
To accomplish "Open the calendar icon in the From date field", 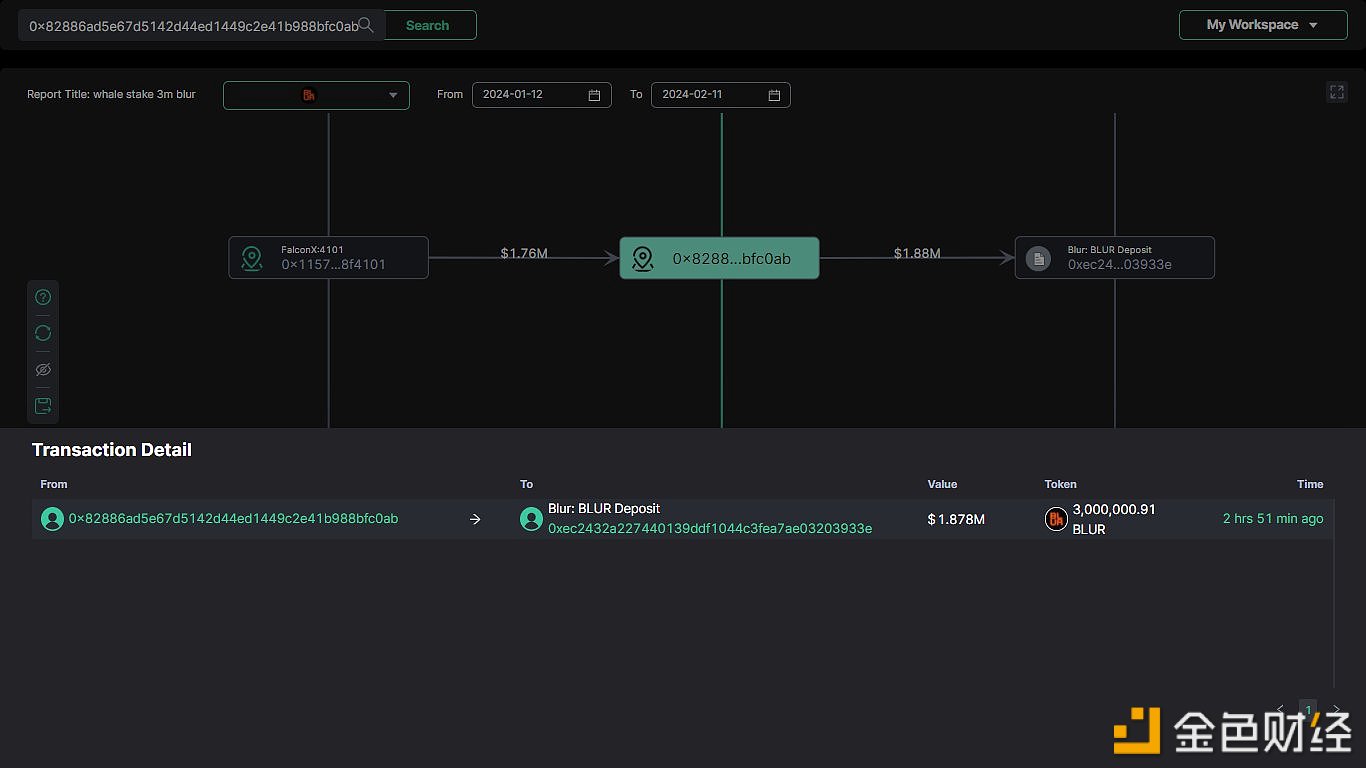I will (x=594, y=95).
